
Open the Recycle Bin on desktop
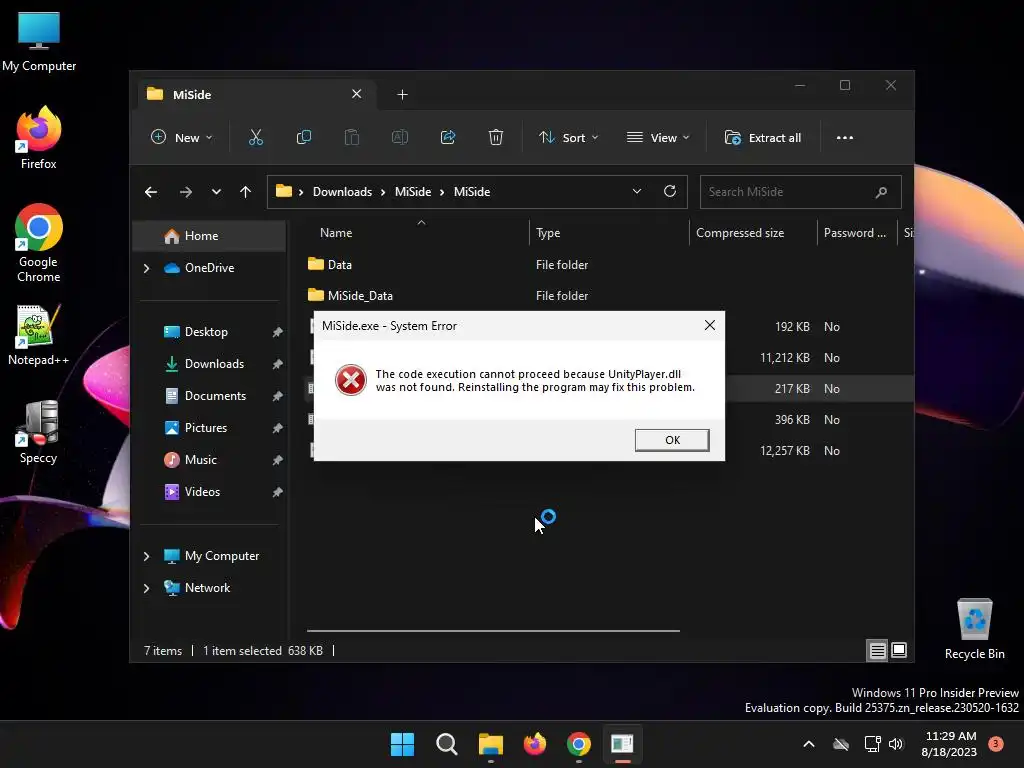click(x=974, y=629)
